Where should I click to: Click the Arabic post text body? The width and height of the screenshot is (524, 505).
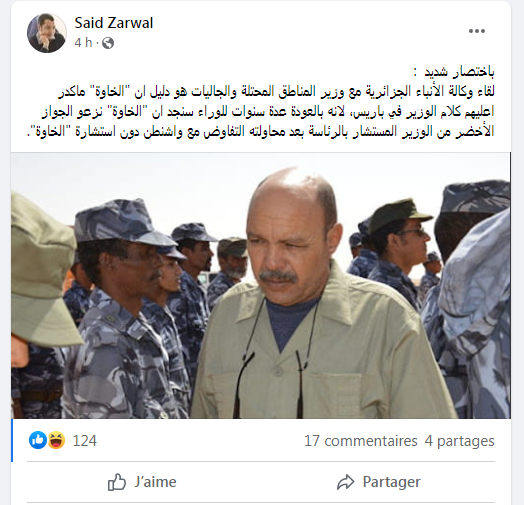pyautogui.click(x=260, y=102)
